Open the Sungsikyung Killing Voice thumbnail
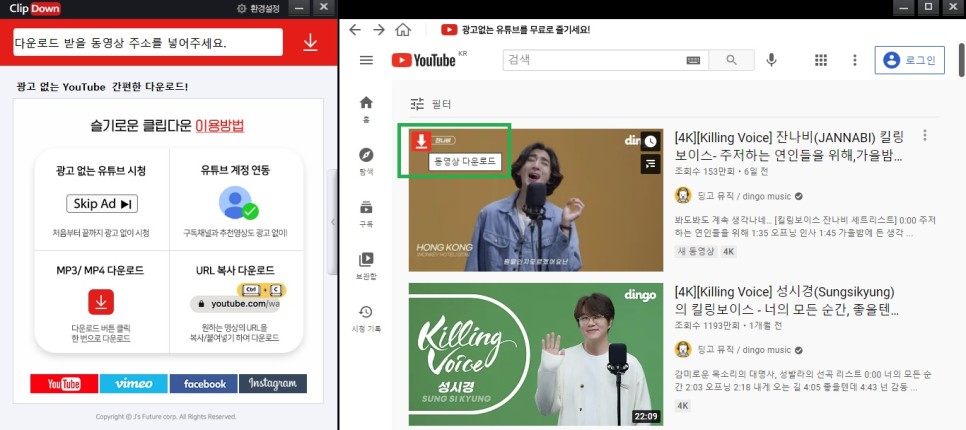The width and height of the screenshot is (966, 430). 536,354
